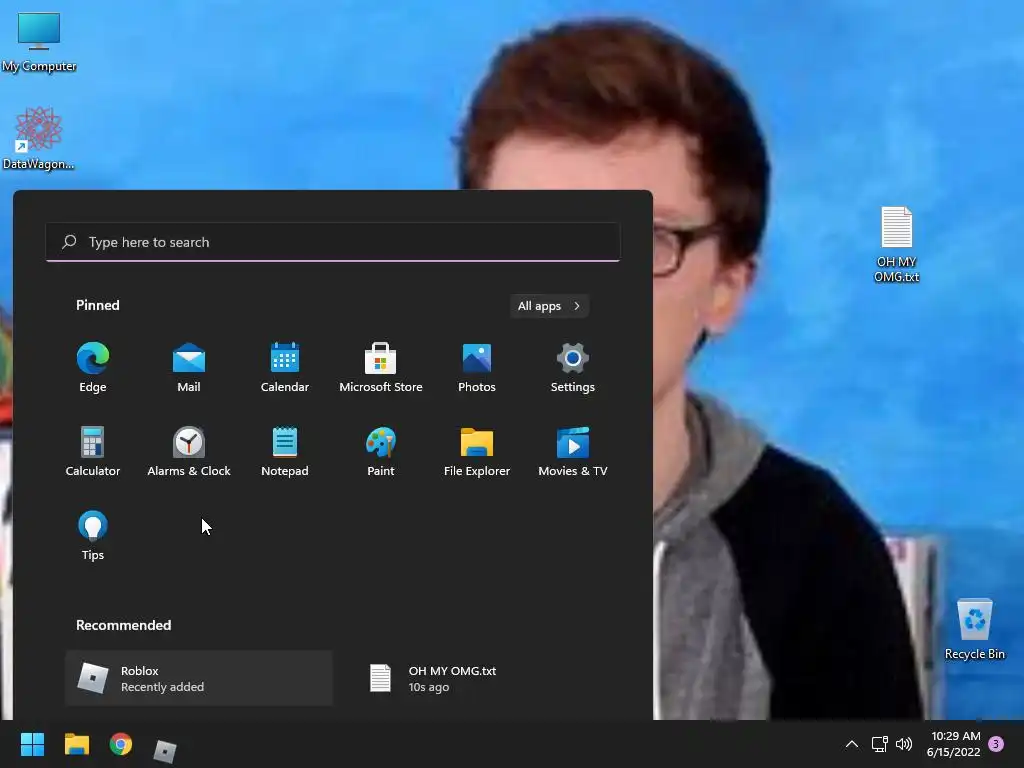This screenshot has width=1024, height=768.
Task: Select OH MY OMG.txt on desktop
Action: pos(897,244)
